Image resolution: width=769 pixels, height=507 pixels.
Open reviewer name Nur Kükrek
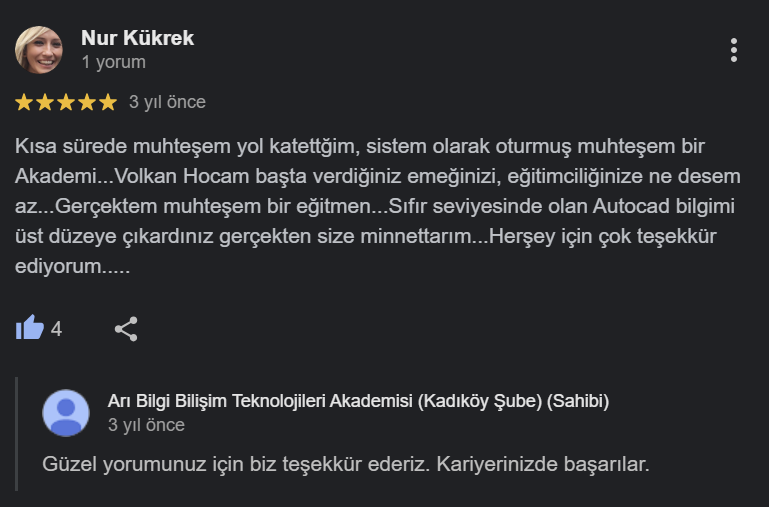click(x=137, y=38)
